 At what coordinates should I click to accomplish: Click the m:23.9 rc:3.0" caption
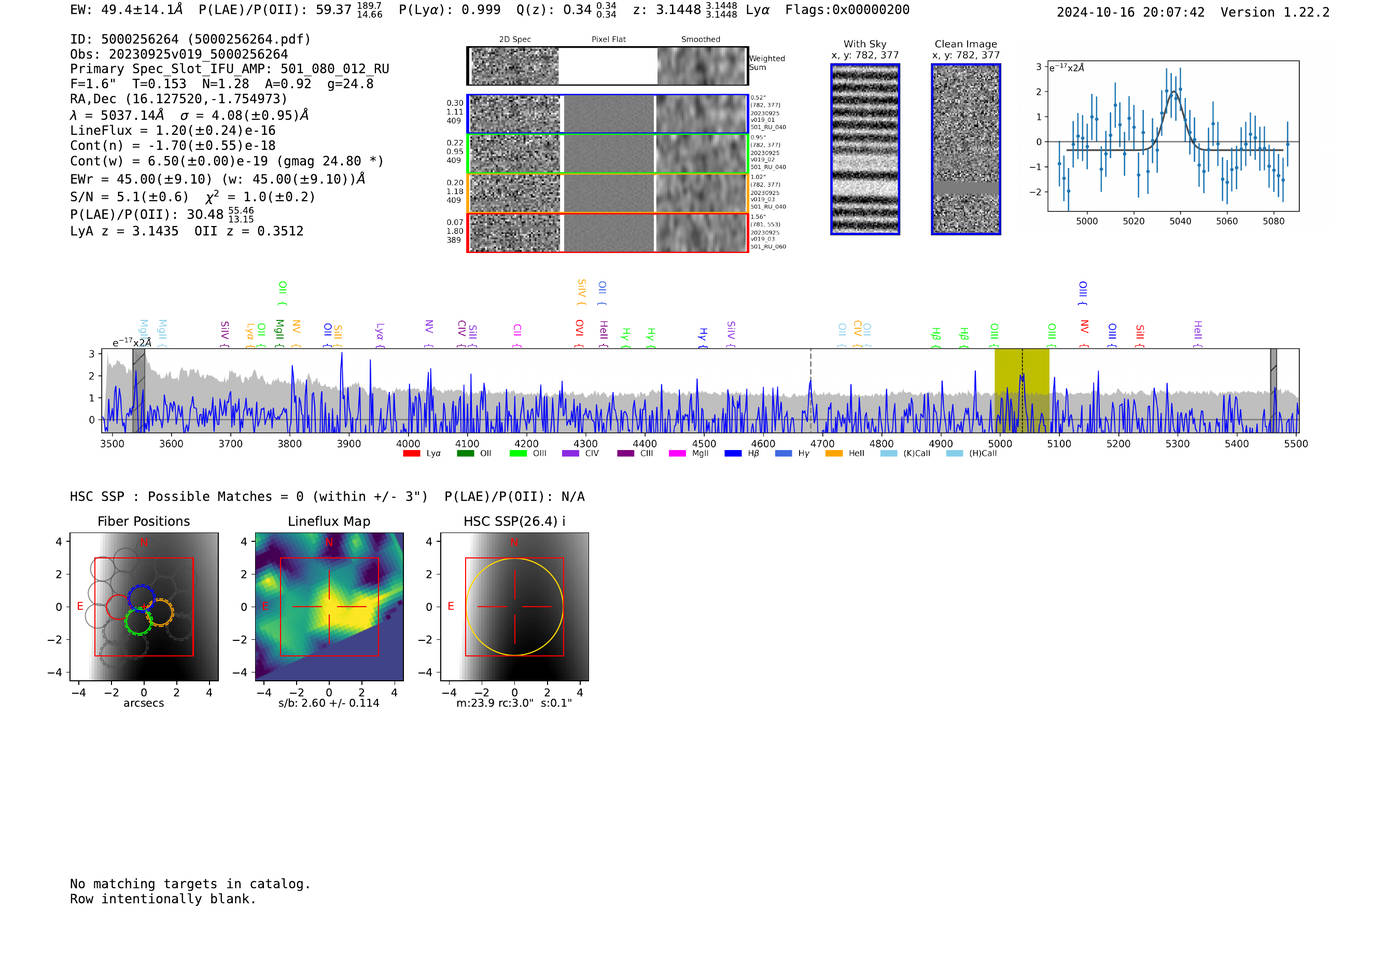[x=514, y=703]
